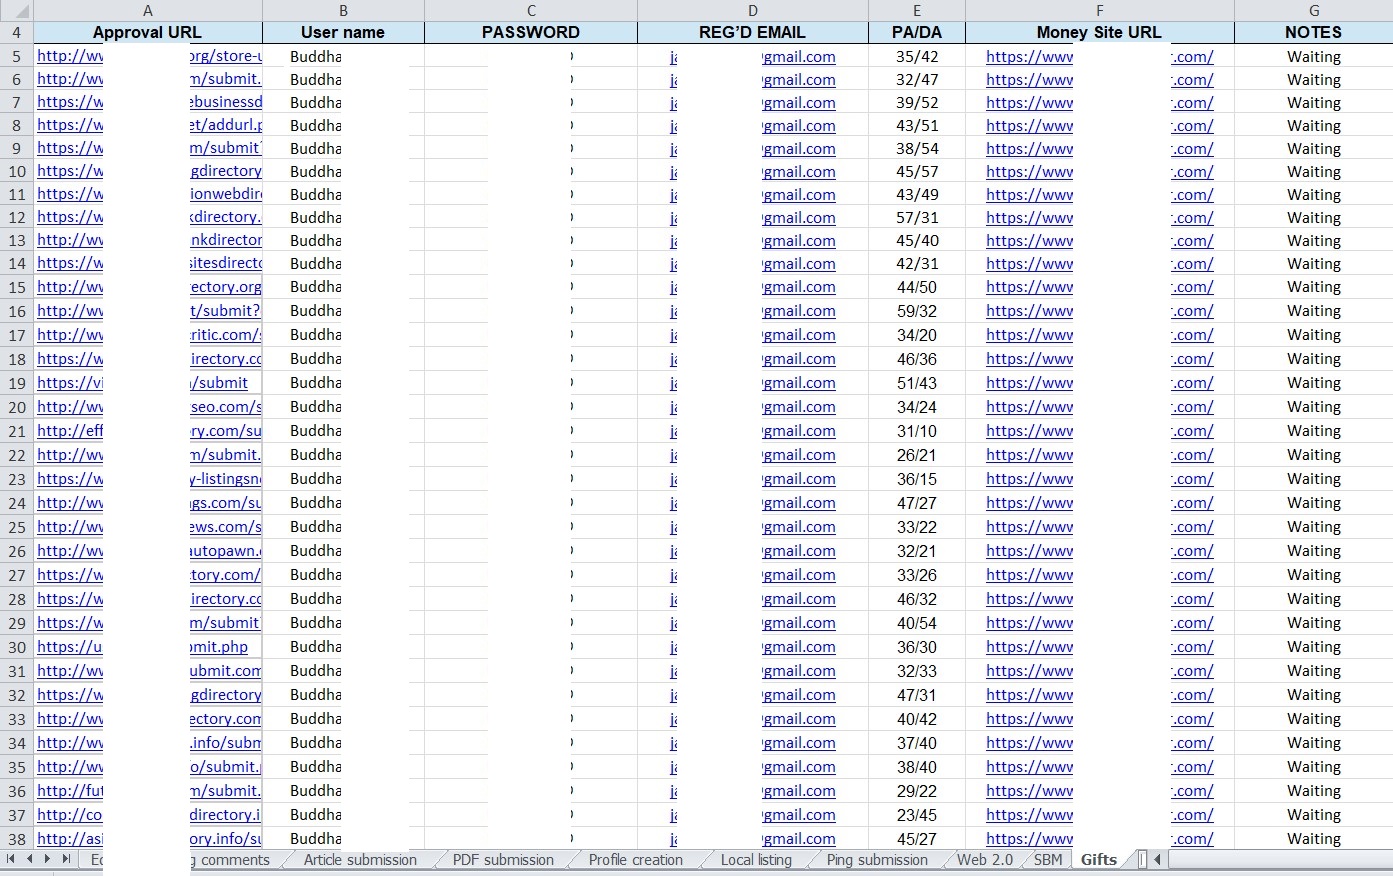Switch to the SBM sheet
Screen dimensions: 1393x876
pos(1047,860)
